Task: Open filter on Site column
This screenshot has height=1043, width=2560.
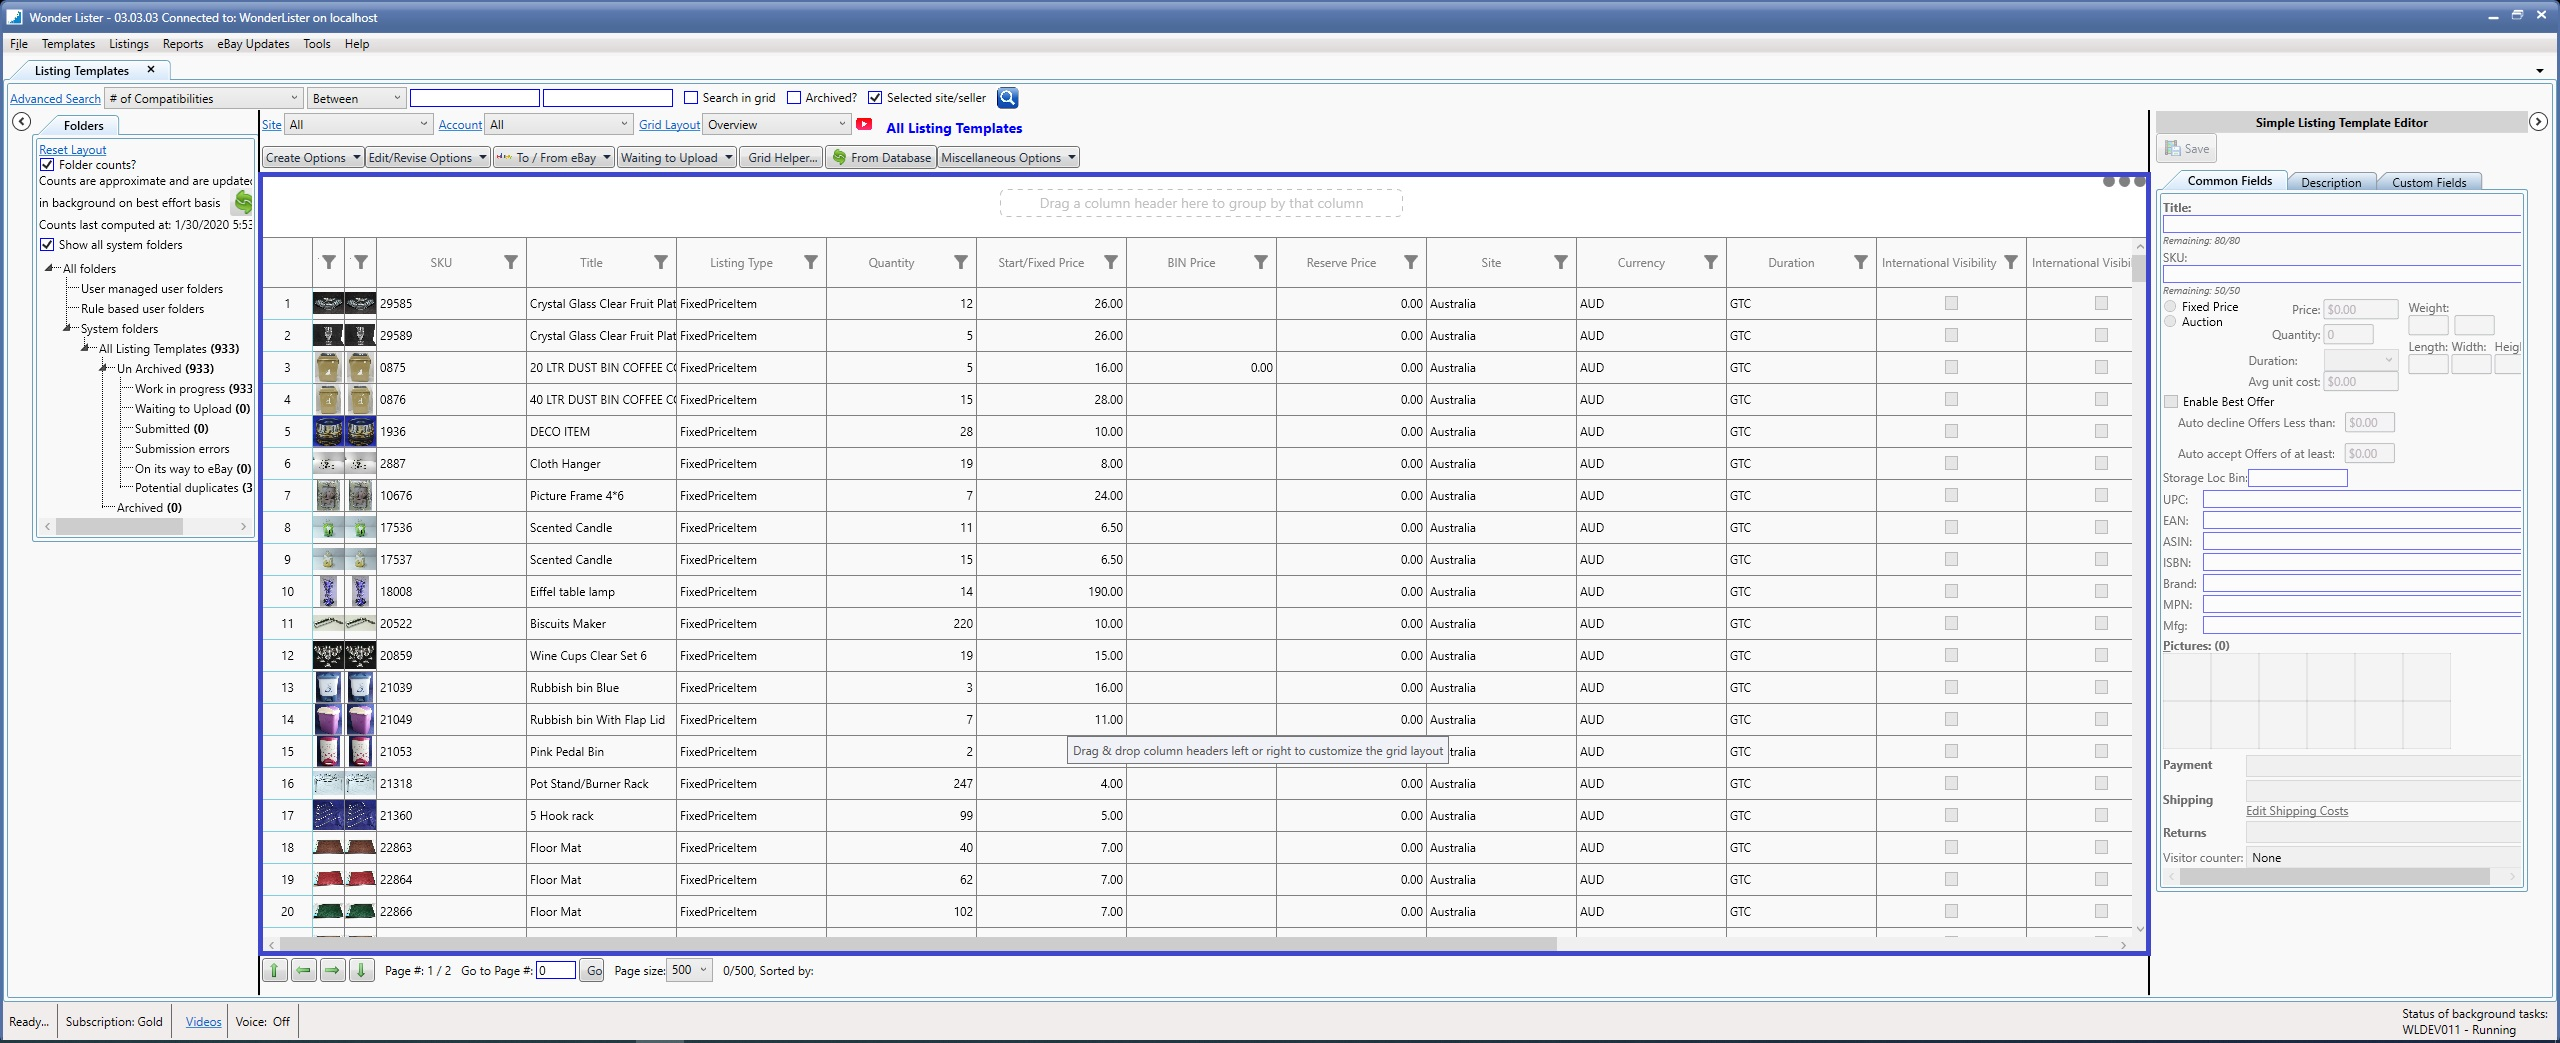Action: click(1561, 263)
